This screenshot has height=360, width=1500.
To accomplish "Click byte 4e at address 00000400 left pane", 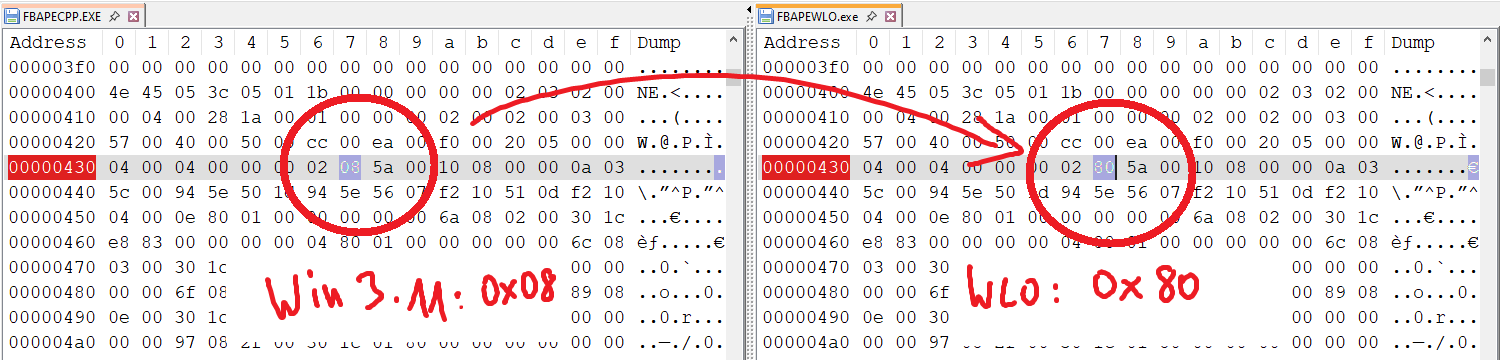I will [x=119, y=92].
